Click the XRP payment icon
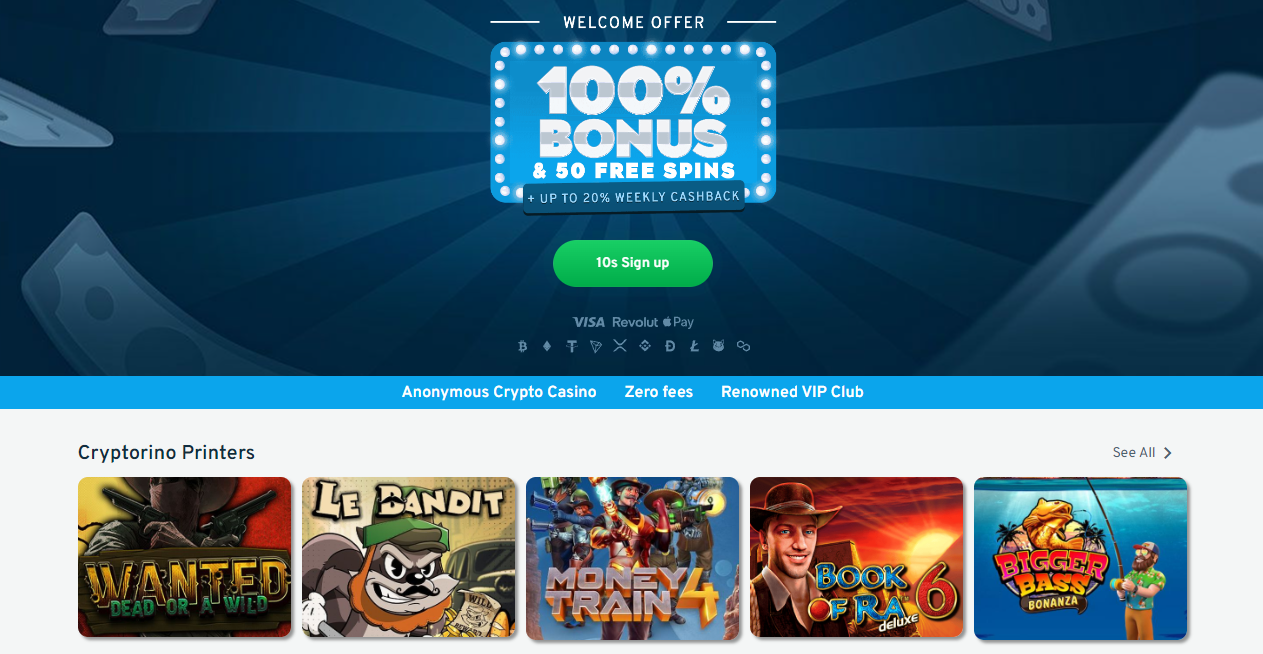 (x=620, y=346)
